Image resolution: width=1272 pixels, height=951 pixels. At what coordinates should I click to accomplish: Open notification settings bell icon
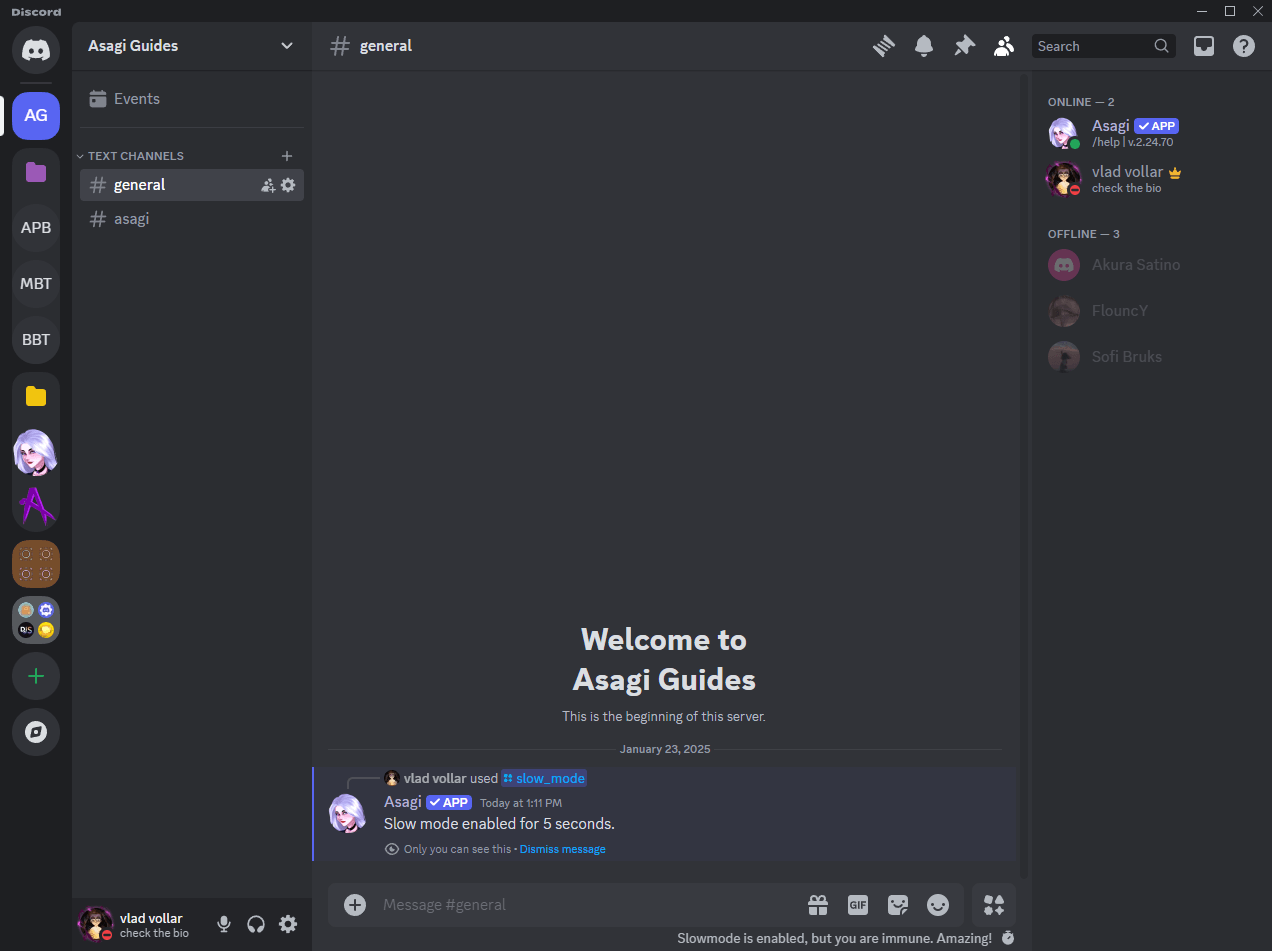click(x=924, y=46)
